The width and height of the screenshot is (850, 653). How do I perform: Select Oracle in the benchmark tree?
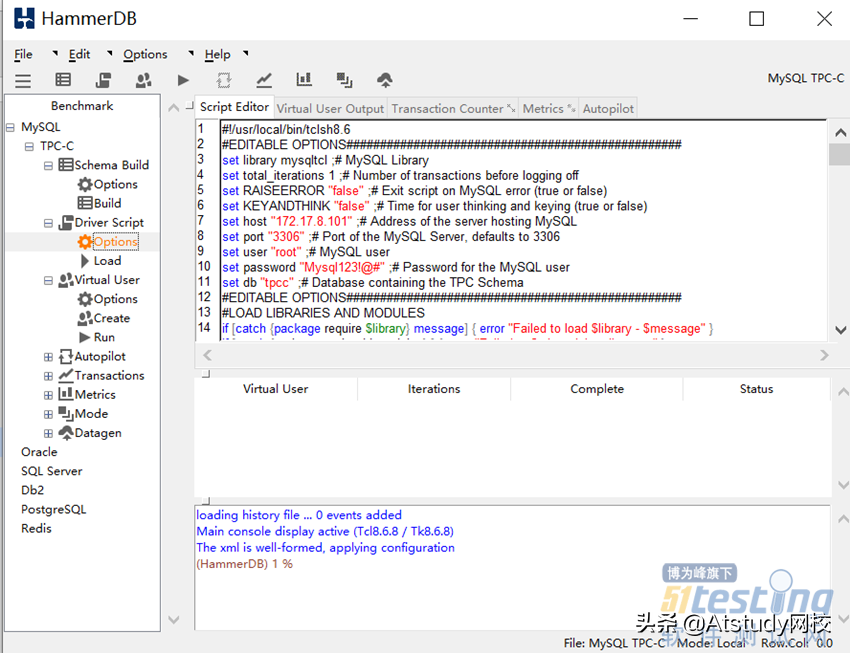click(x=39, y=452)
